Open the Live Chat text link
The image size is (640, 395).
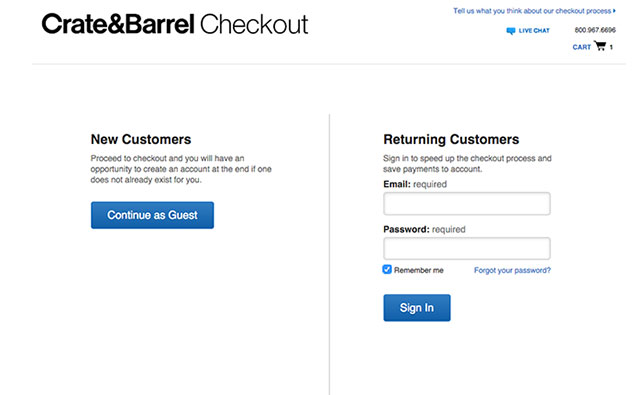pos(534,31)
